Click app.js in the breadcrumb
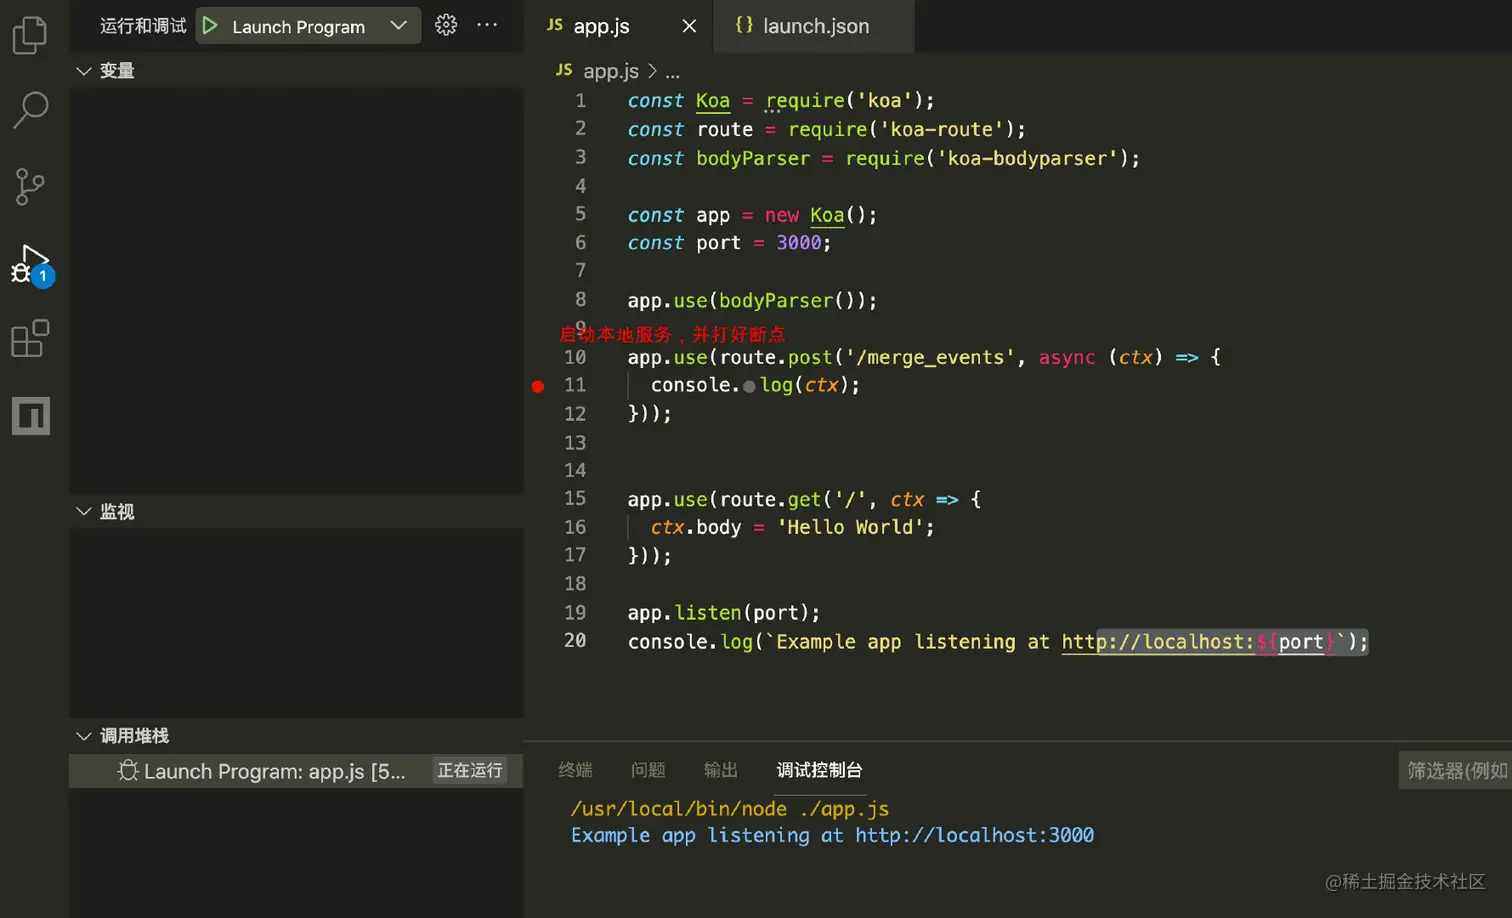This screenshot has height=918, width=1512. (611, 71)
